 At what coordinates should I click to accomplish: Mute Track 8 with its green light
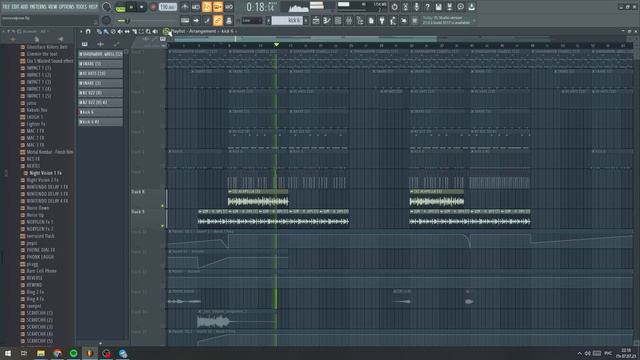(x=162, y=206)
